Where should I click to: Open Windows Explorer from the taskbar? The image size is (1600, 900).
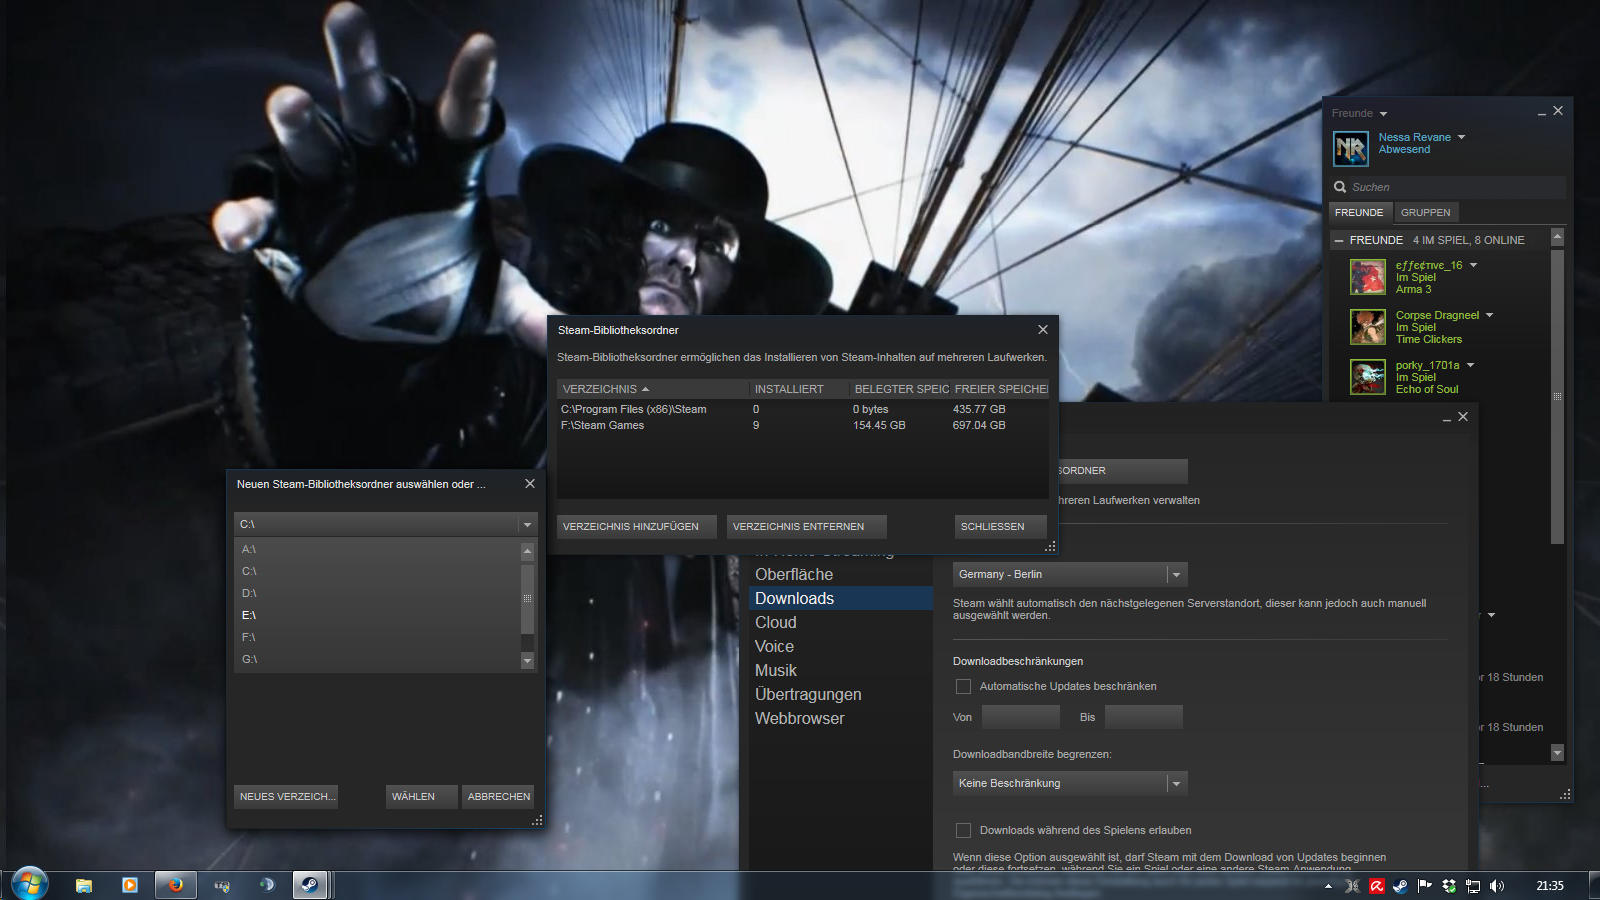point(84,885)
